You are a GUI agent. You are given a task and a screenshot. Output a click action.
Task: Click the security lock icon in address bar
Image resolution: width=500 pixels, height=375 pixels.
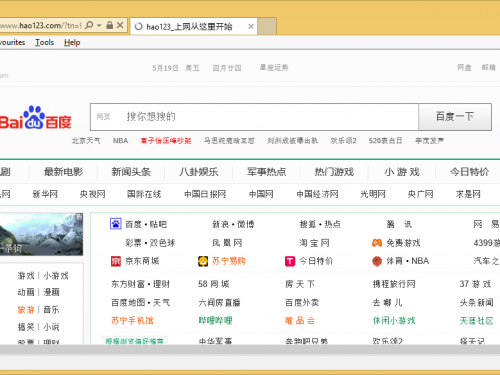click(x=109, y=25)
